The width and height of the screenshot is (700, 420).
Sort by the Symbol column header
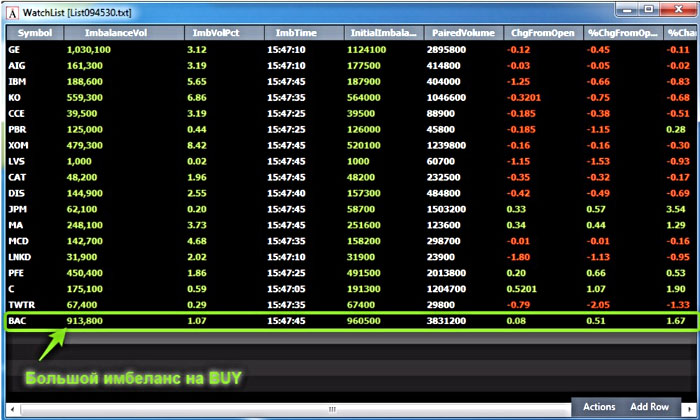coord(35,33)
